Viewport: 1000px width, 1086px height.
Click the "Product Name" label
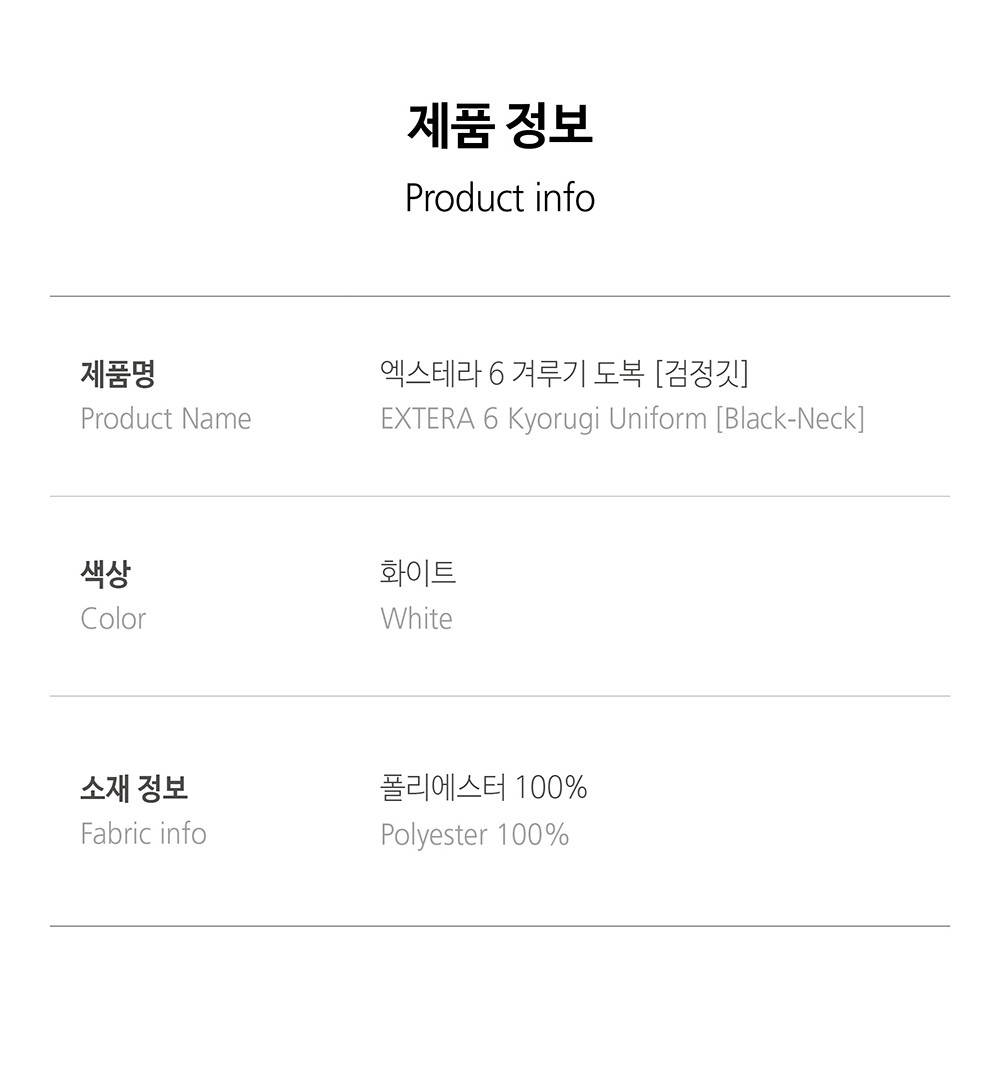[x=166, y=419]
